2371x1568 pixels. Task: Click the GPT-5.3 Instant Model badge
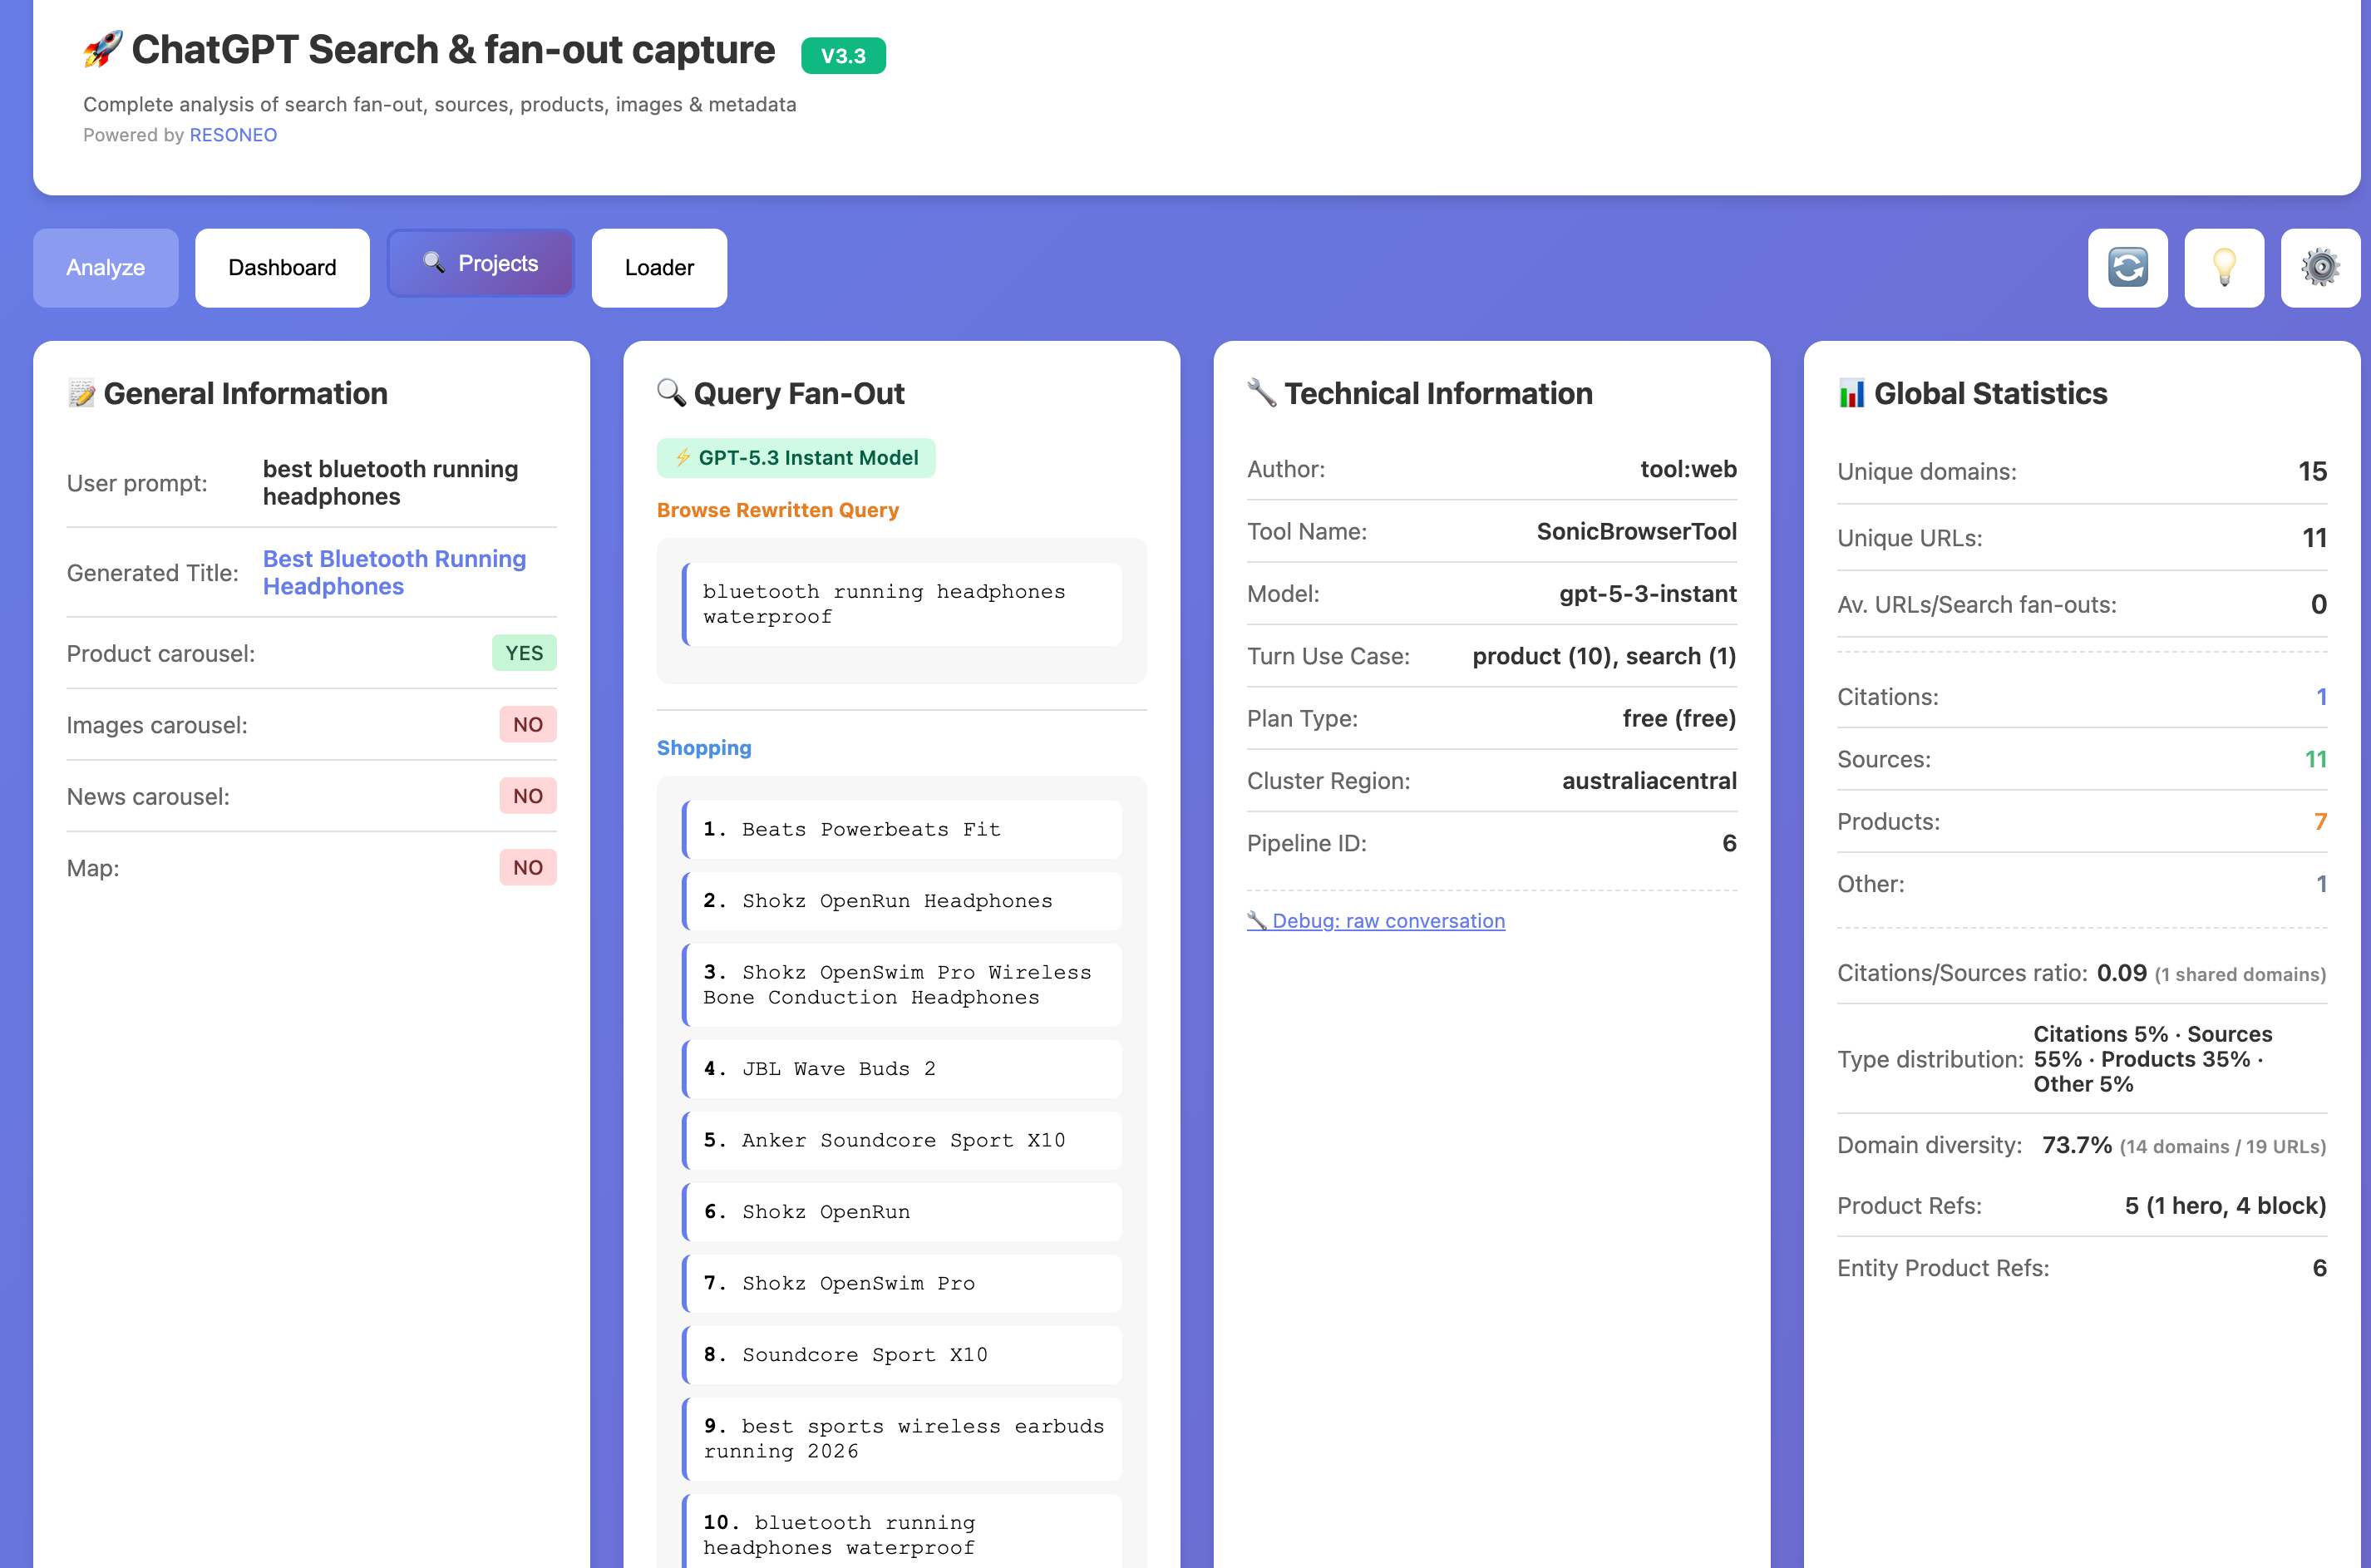tap(796, 458)
